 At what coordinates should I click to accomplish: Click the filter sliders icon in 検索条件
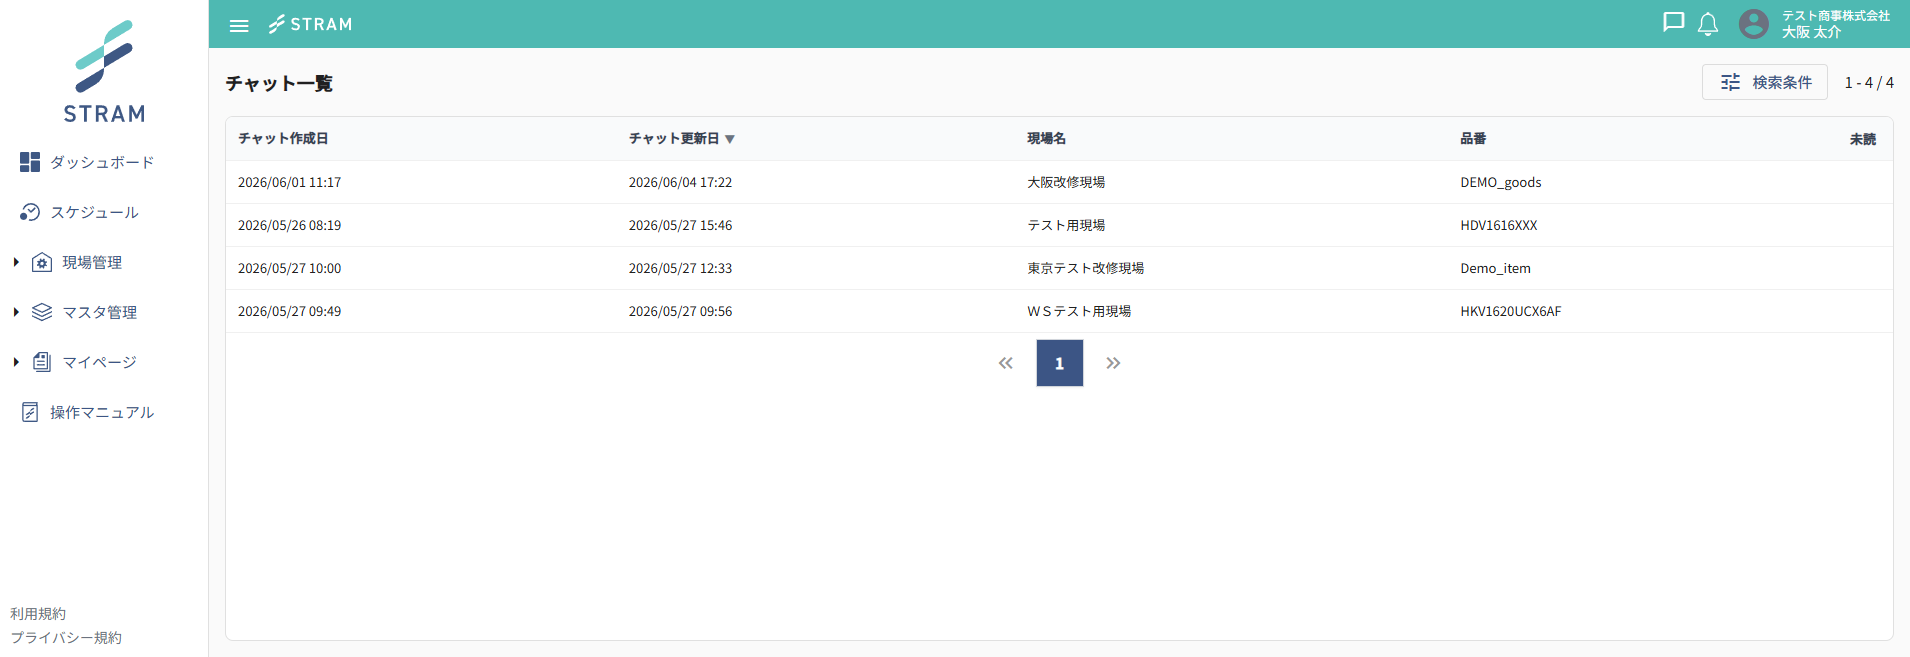(x=1730, y=82)
